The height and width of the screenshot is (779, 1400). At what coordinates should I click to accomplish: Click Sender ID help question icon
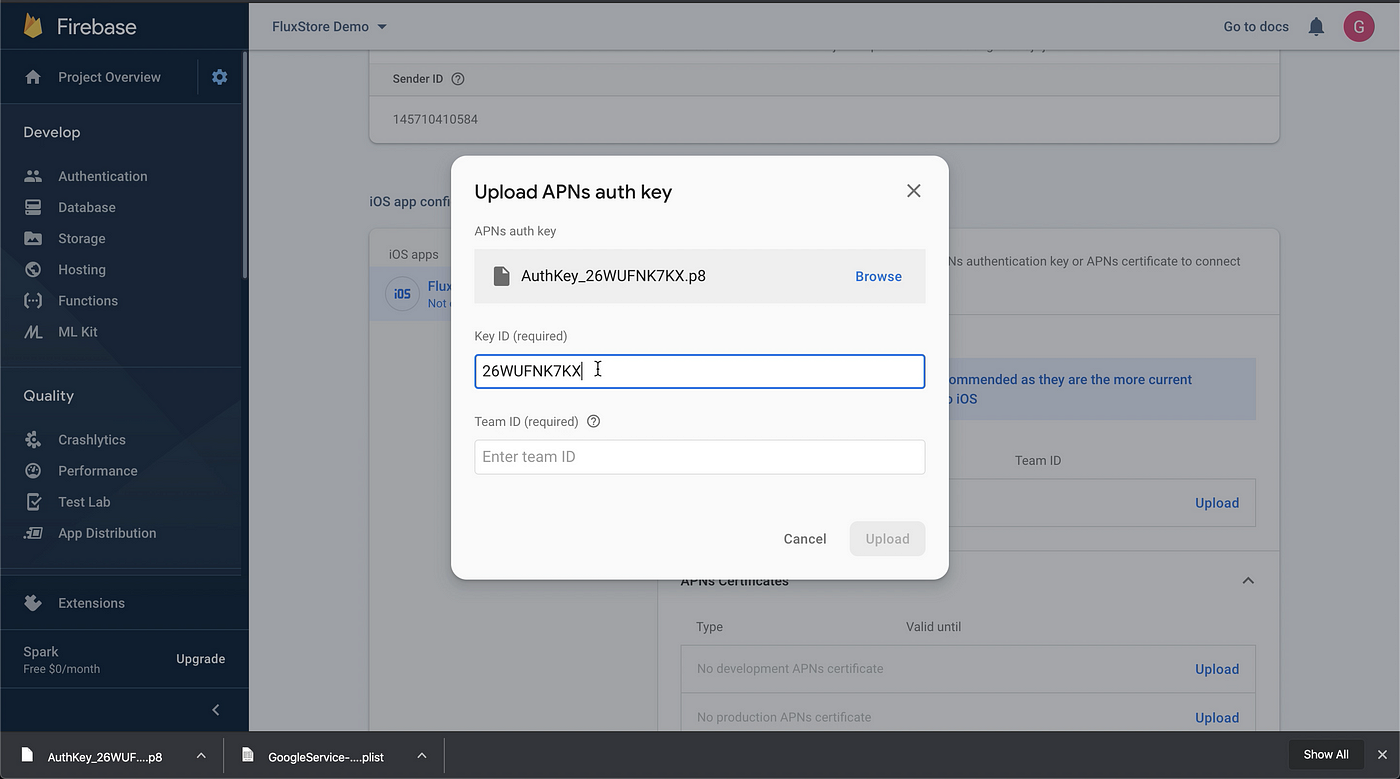[458, 79]
